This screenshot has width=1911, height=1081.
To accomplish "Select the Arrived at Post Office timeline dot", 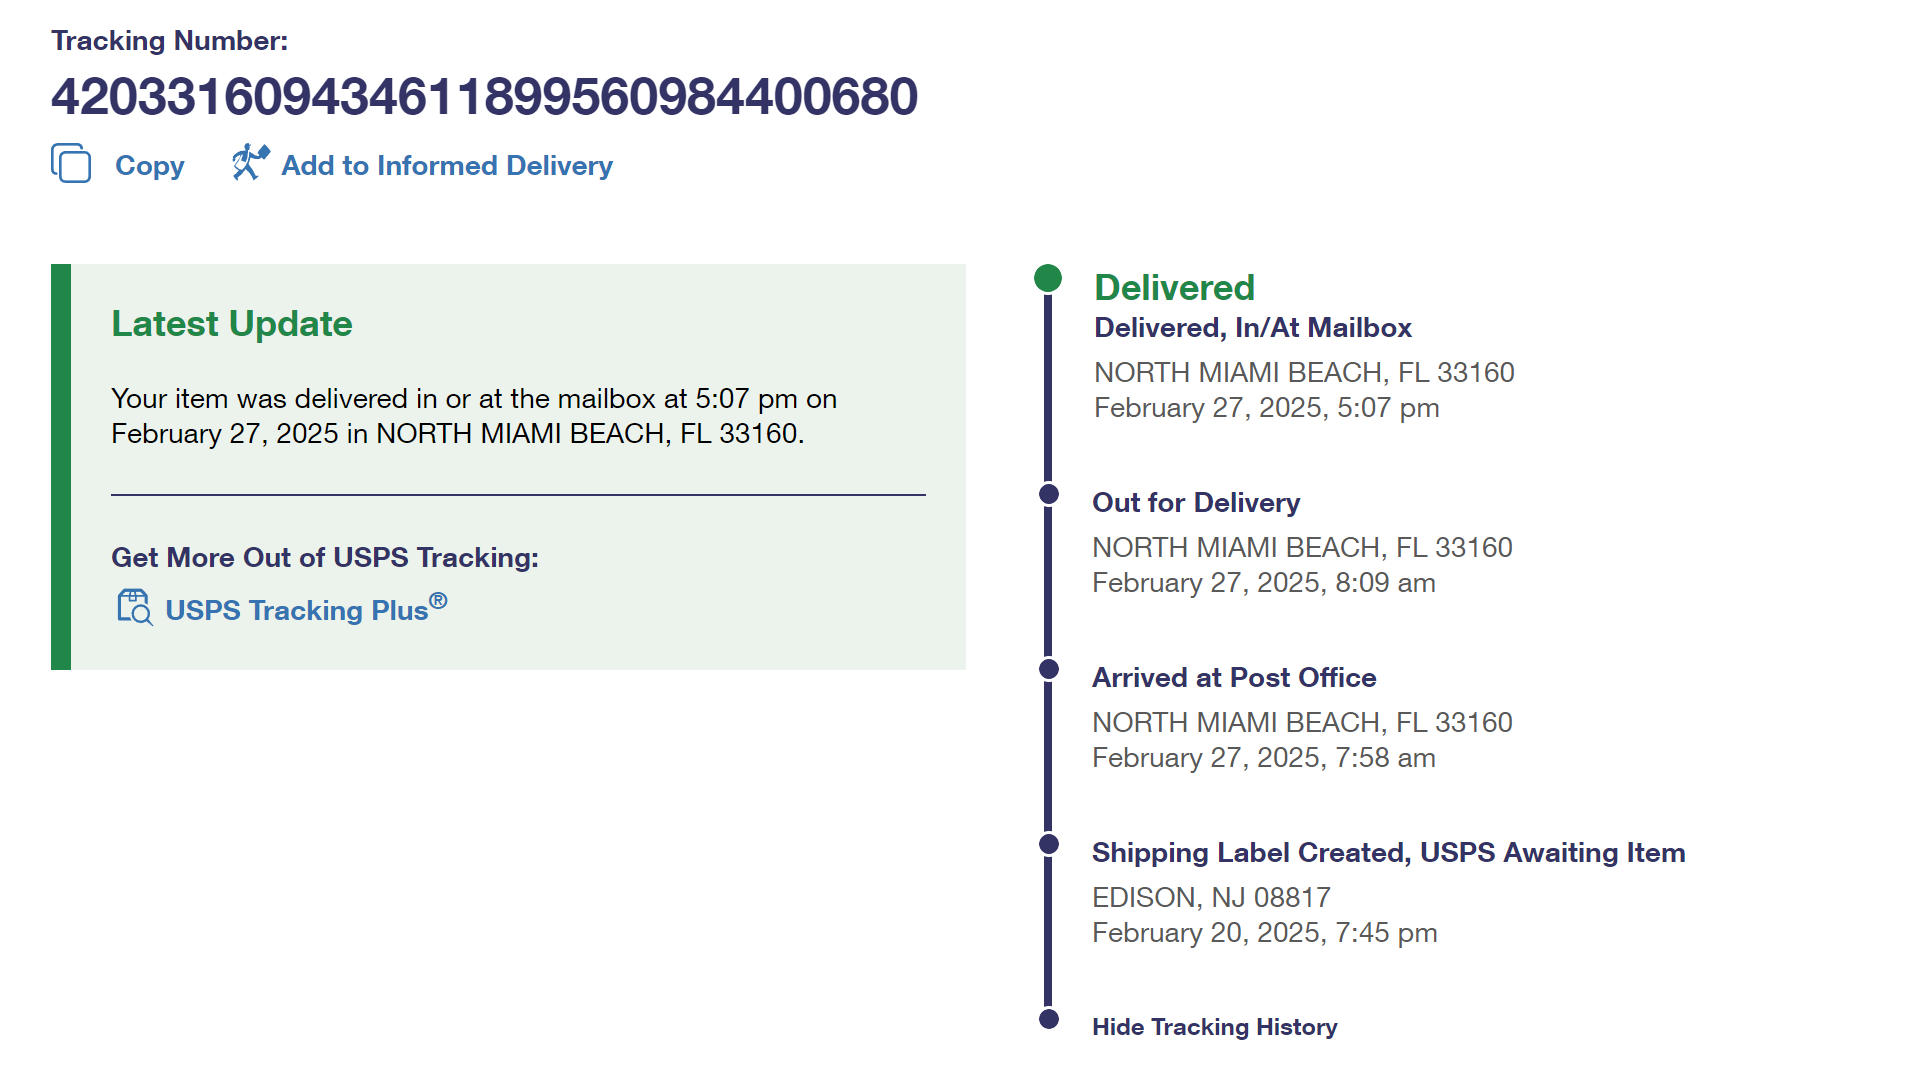I will pos(1049,669).
